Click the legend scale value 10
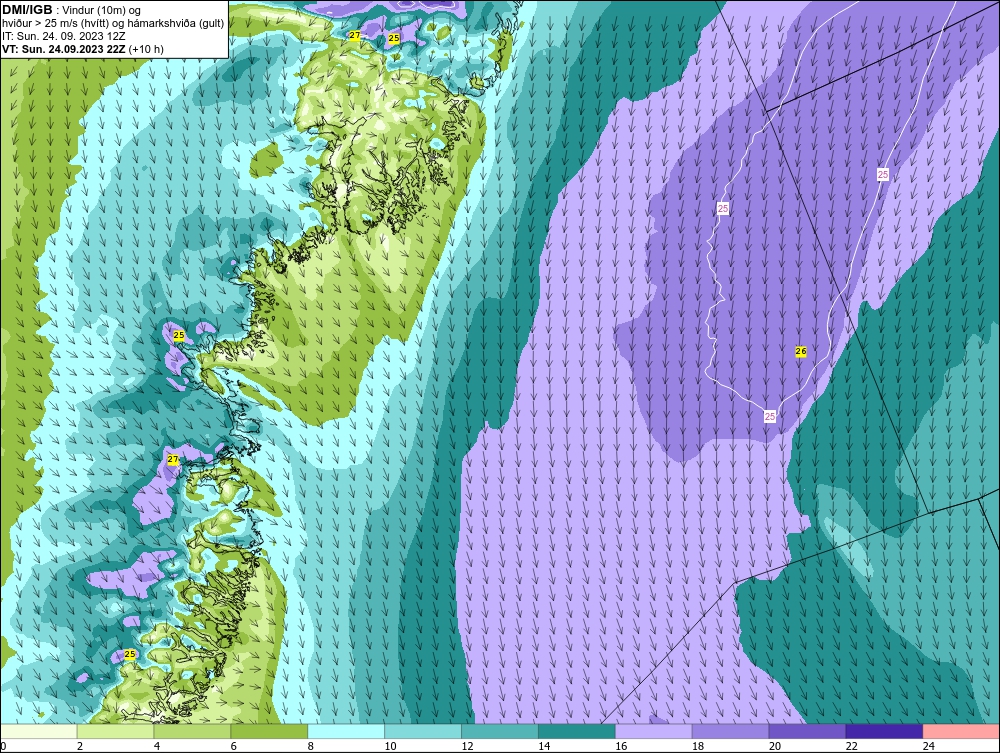The width and height of the screenshot is (1000, 753). coord(390,746)
